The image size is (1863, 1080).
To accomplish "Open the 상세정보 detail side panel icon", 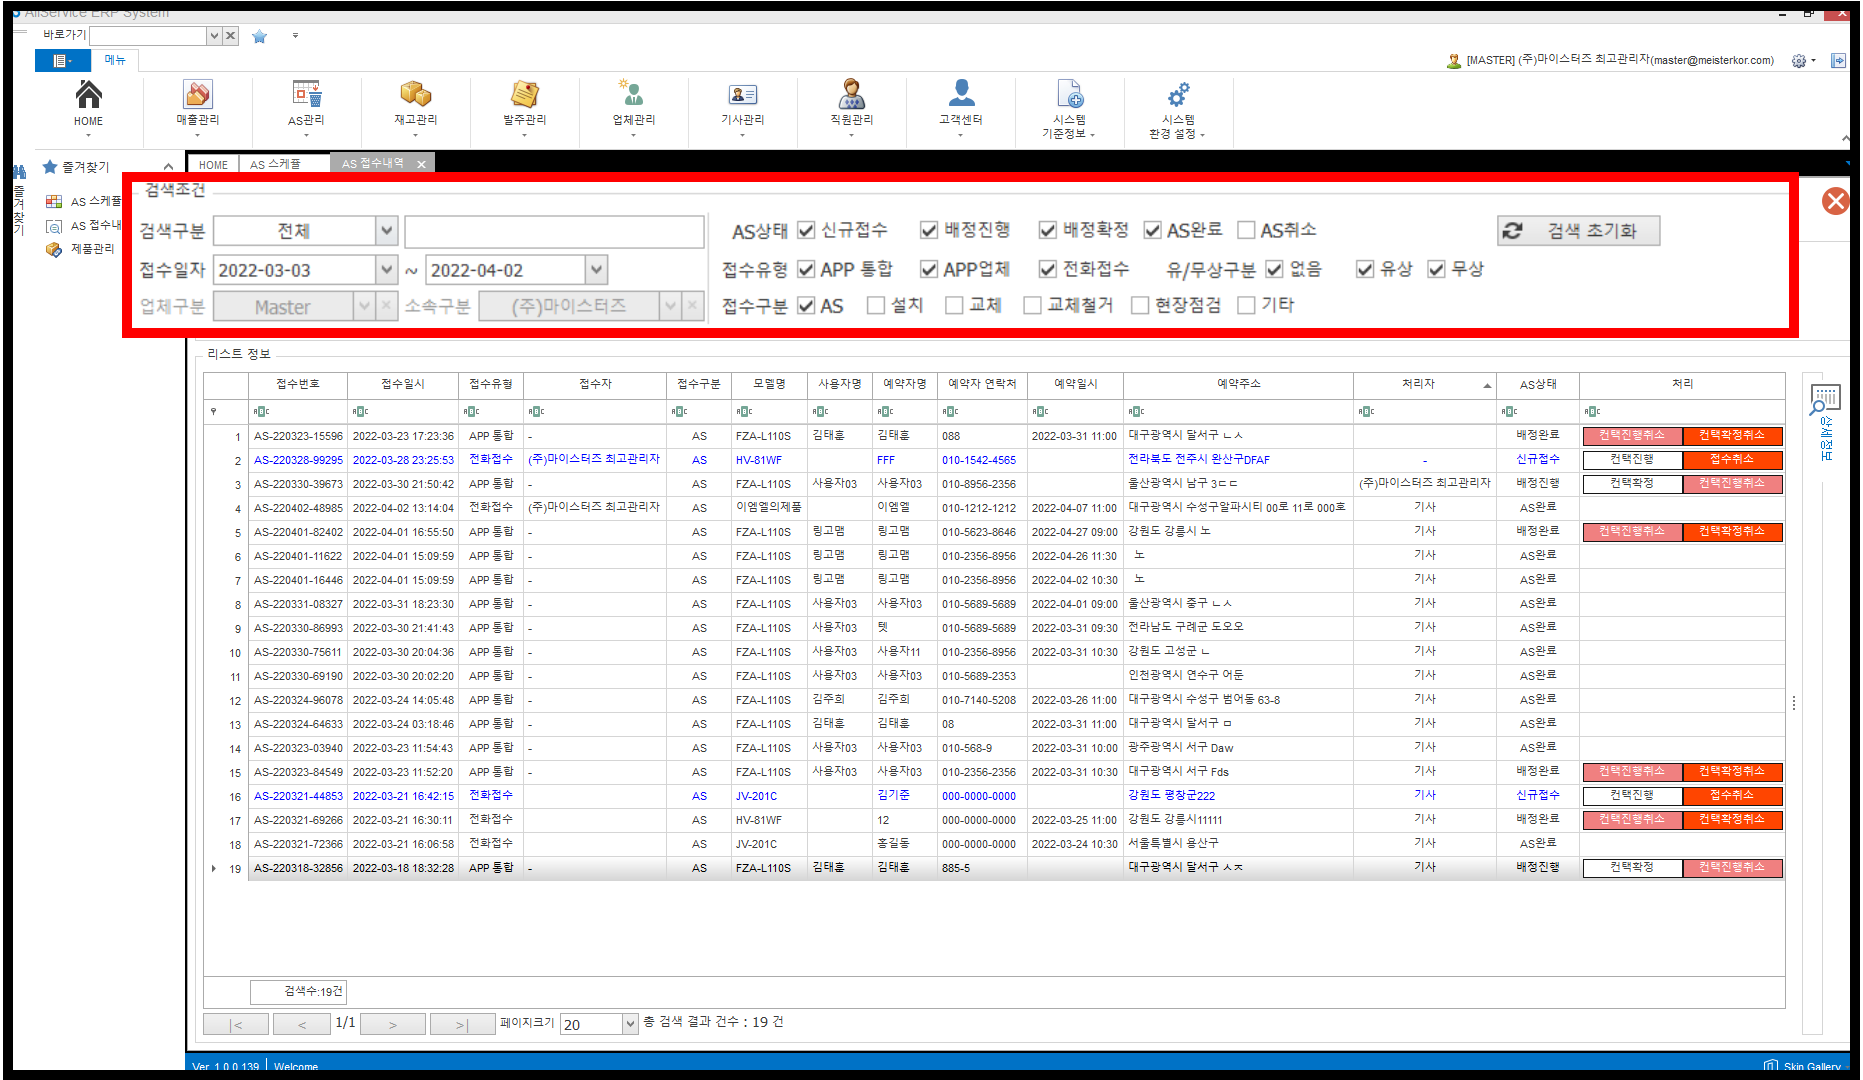I will click(1825, 399).
